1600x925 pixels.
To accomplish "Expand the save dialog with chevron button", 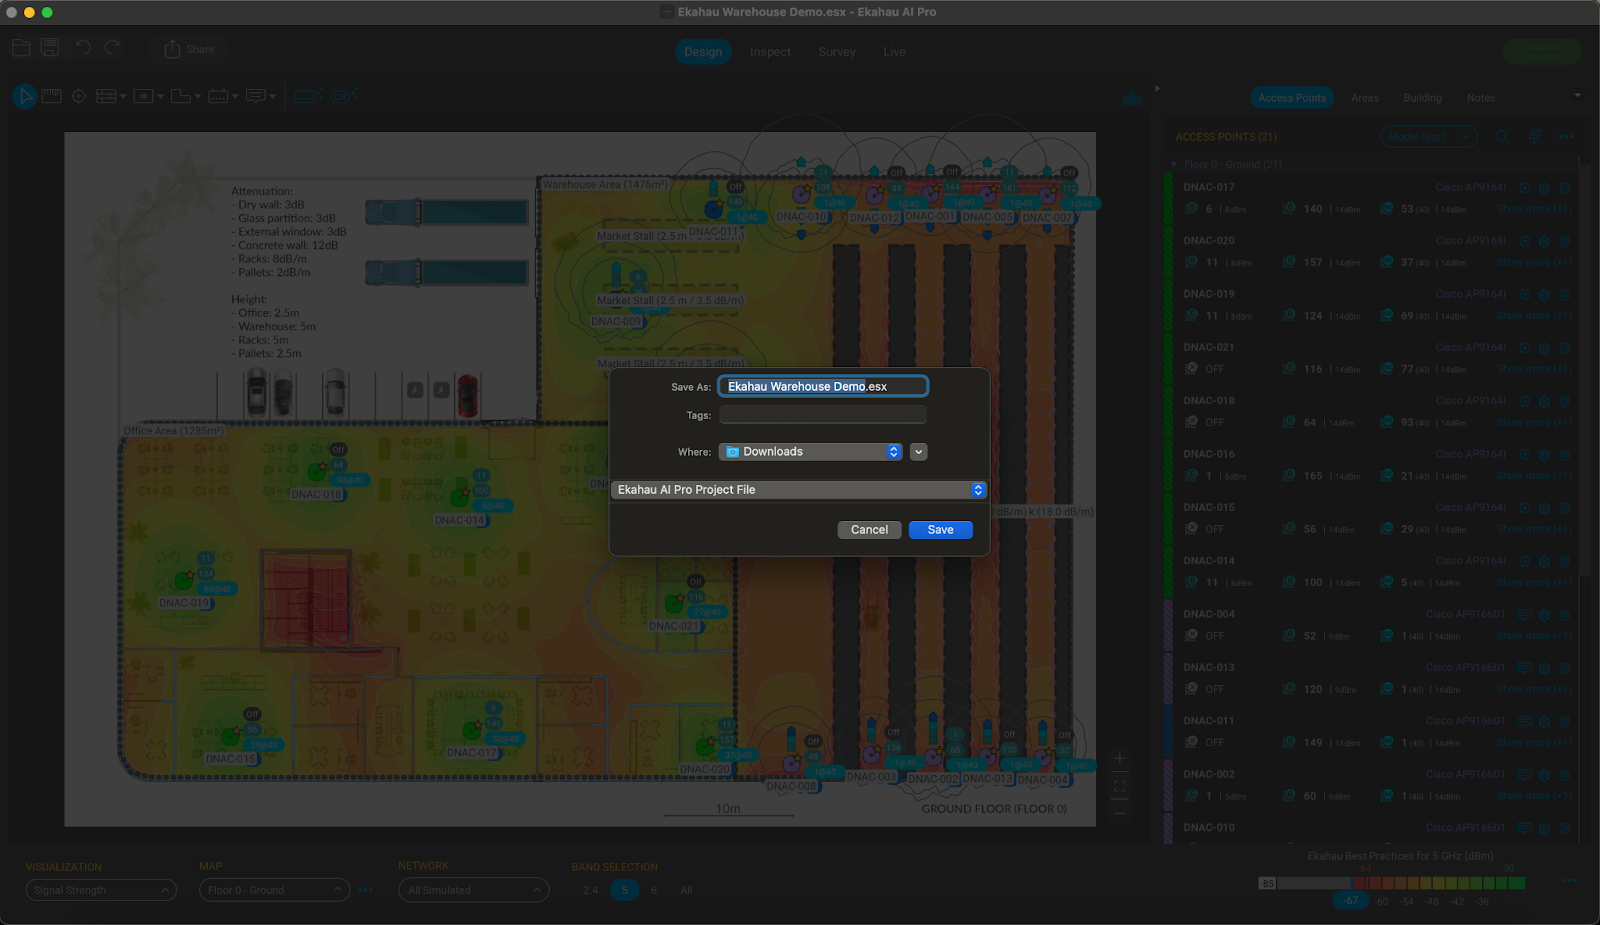I will tap(918, 452).
